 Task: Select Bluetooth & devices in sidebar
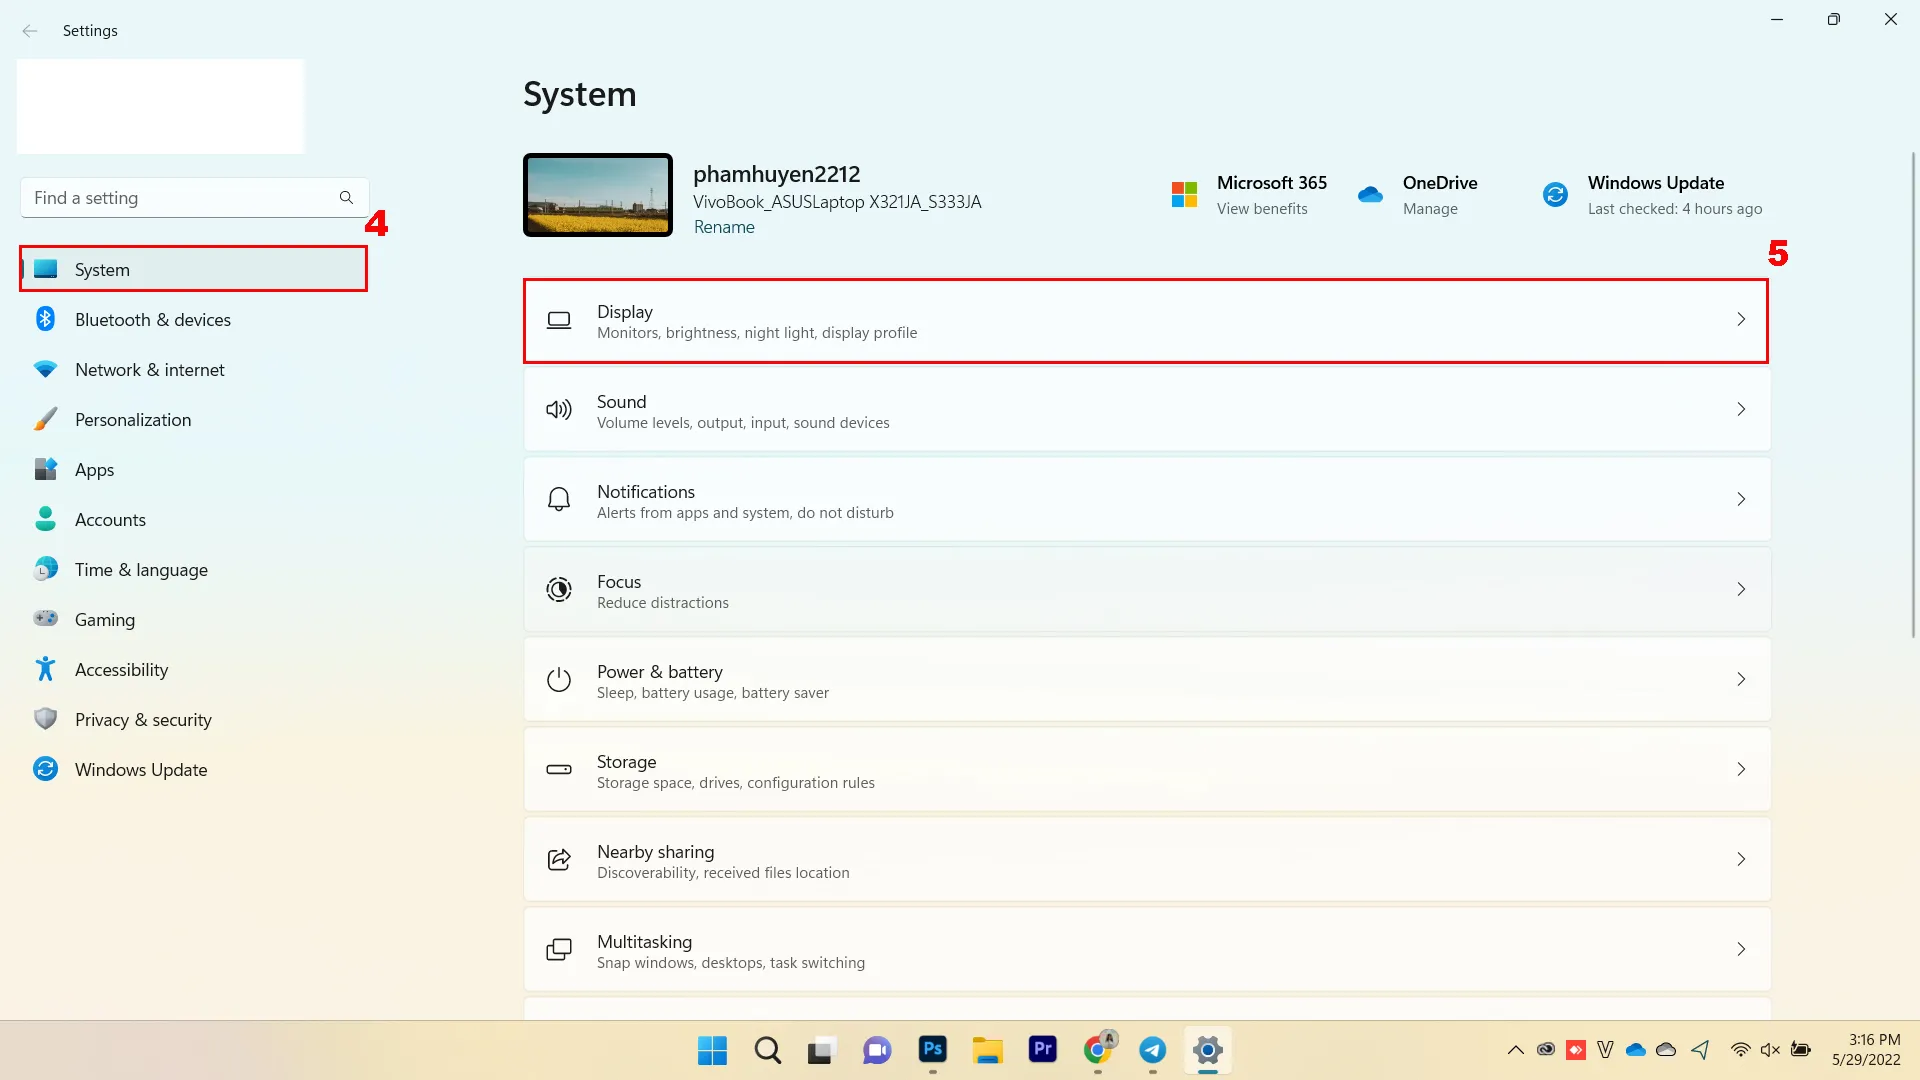click(152, 320)
